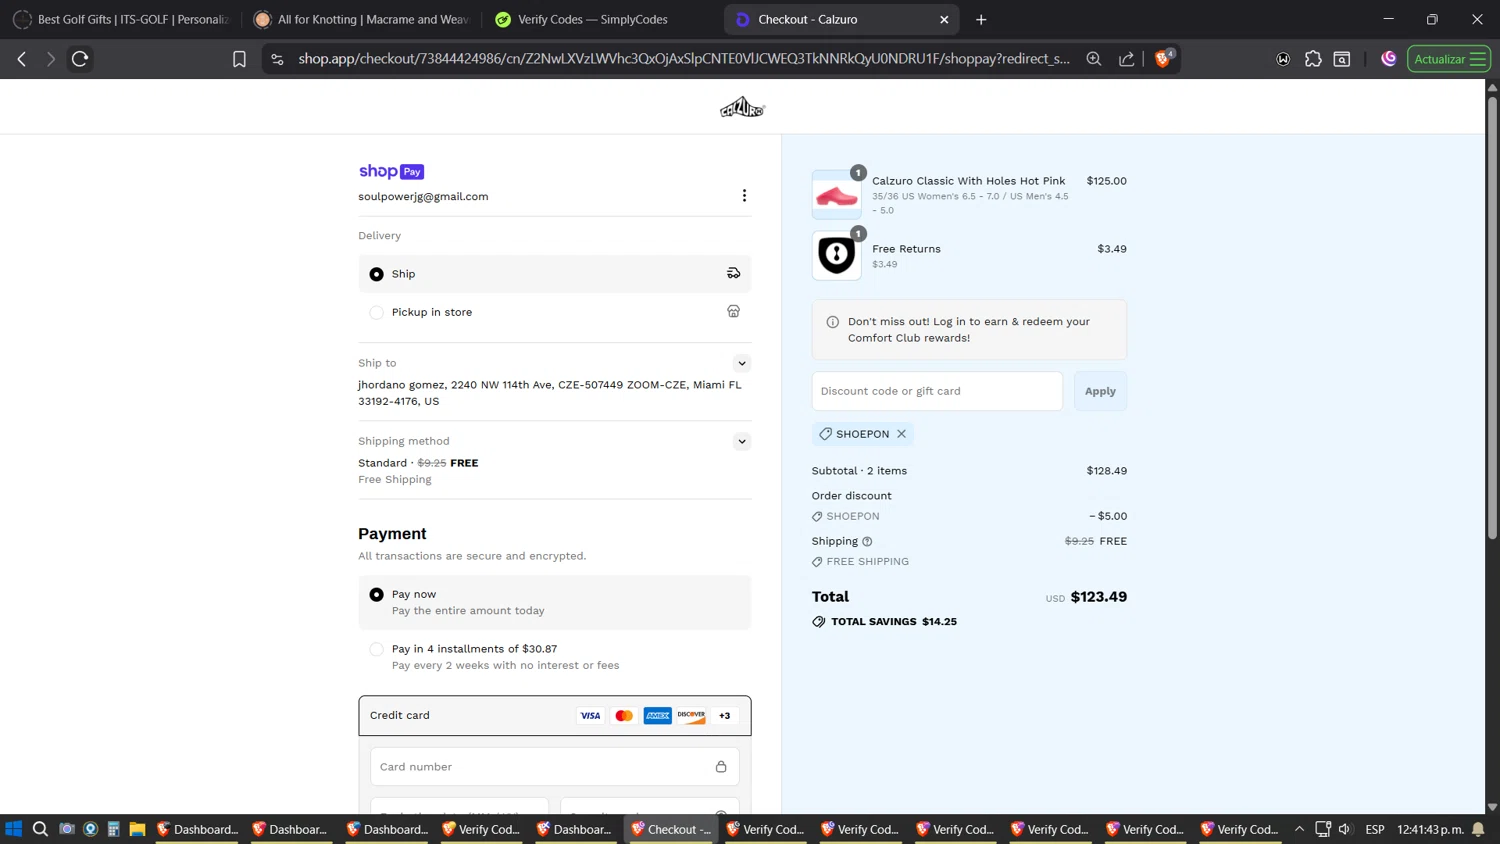The width and height of the screenshot is (1500, 844).
Task: Open site information icon in address bar
Action: pos(278,59)
